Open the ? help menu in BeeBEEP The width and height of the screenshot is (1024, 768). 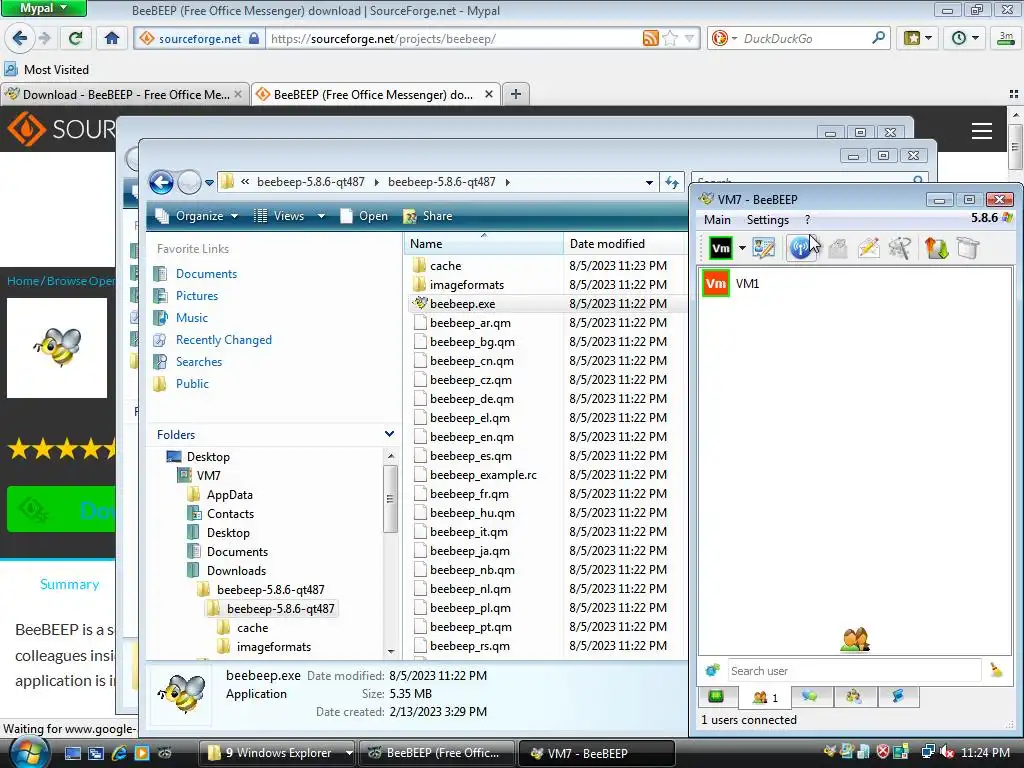coord(807,219)
